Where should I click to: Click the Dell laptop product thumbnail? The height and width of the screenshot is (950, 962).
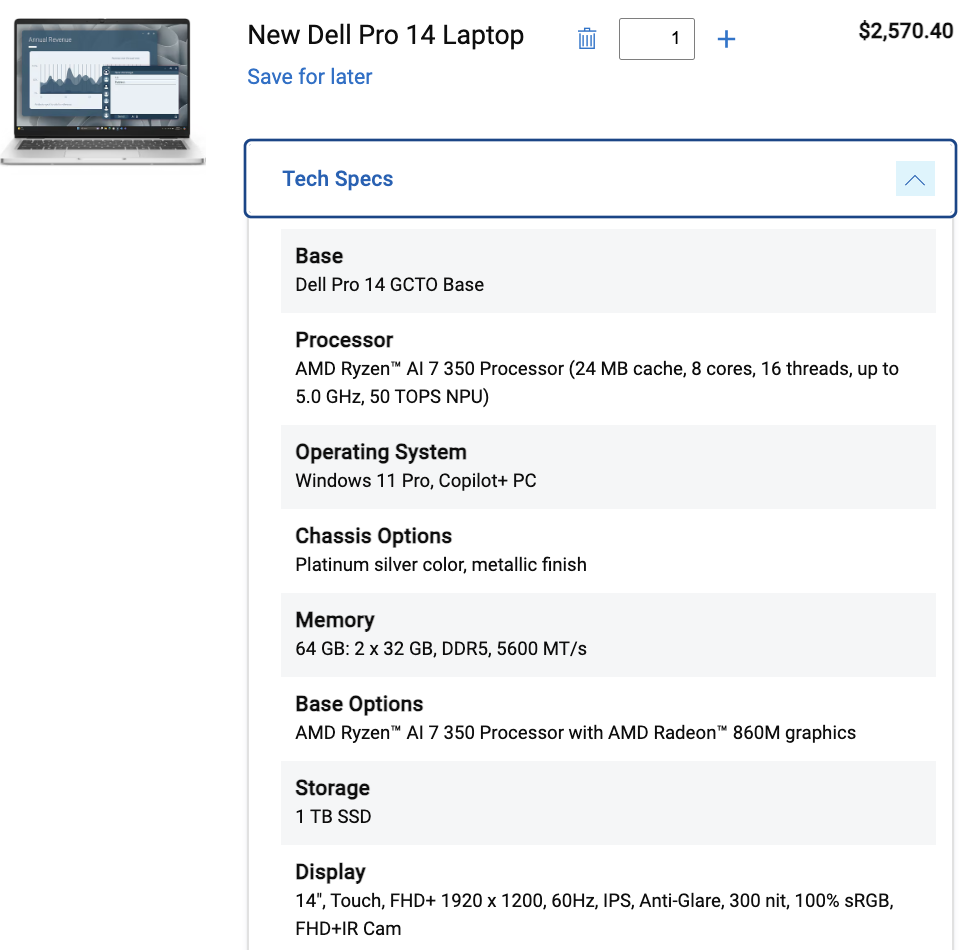point(103,91)
